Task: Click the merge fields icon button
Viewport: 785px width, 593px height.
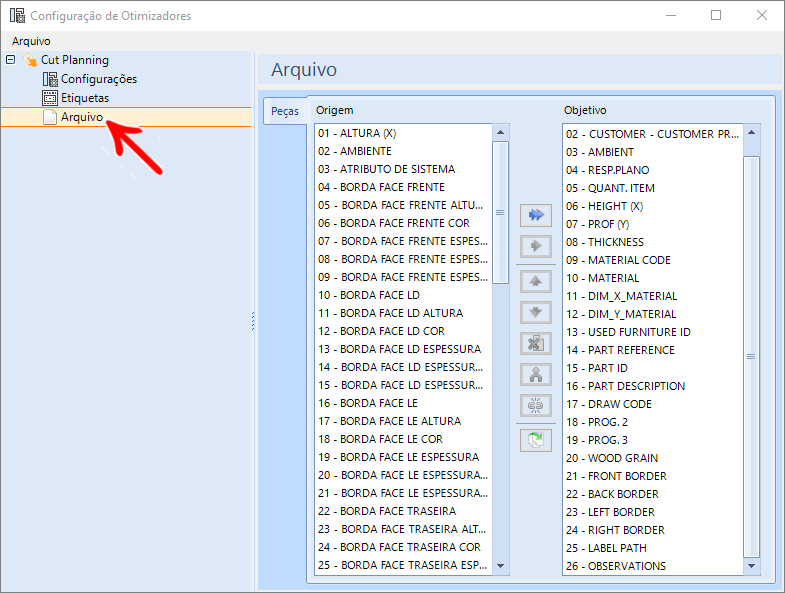Action: click(536, 375)
